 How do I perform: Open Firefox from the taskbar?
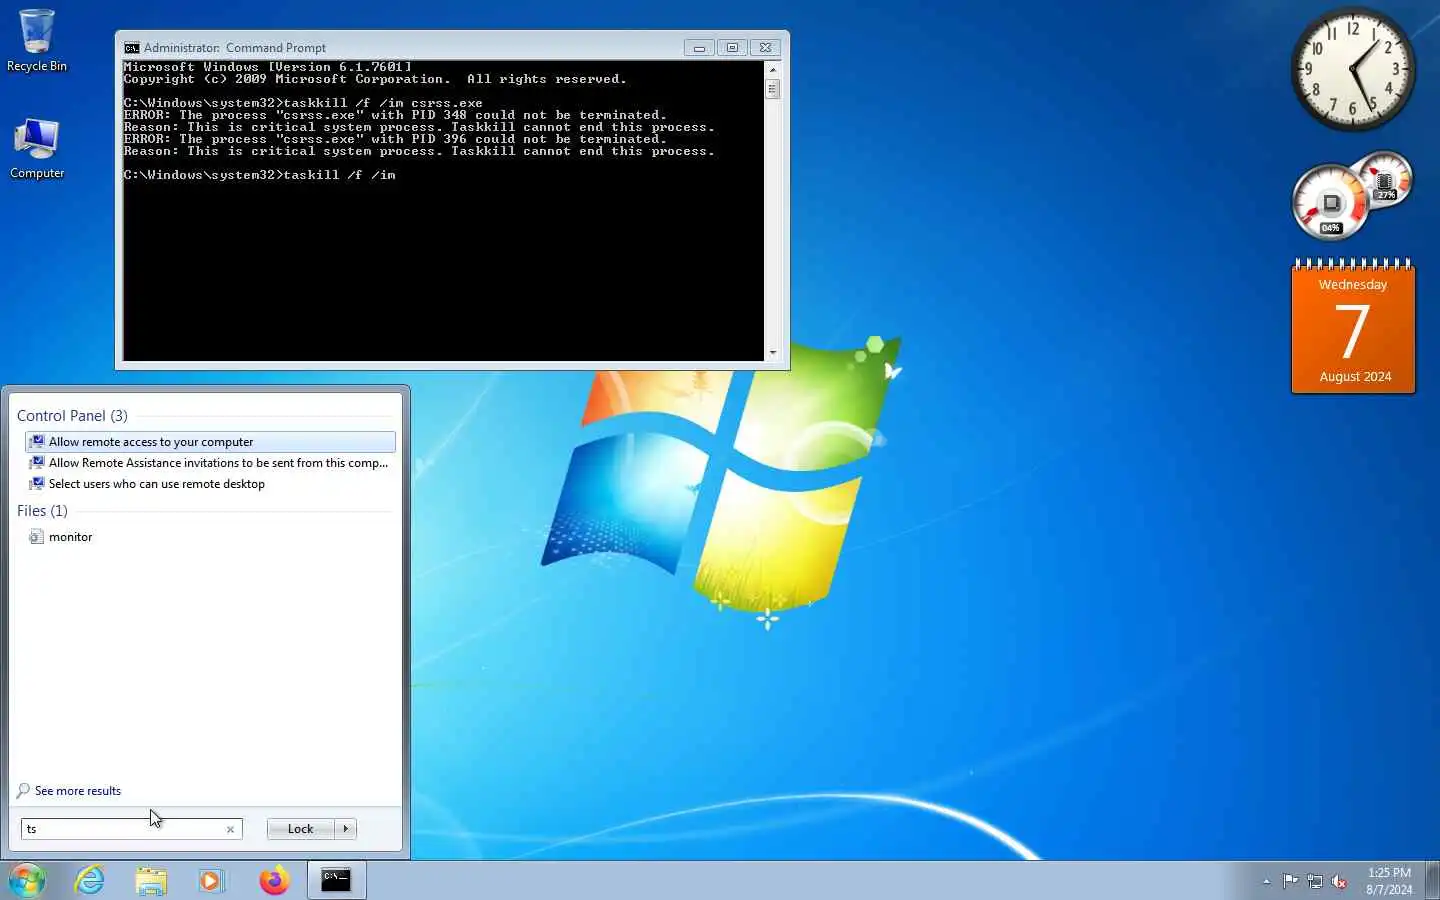[x=274, y=880]
